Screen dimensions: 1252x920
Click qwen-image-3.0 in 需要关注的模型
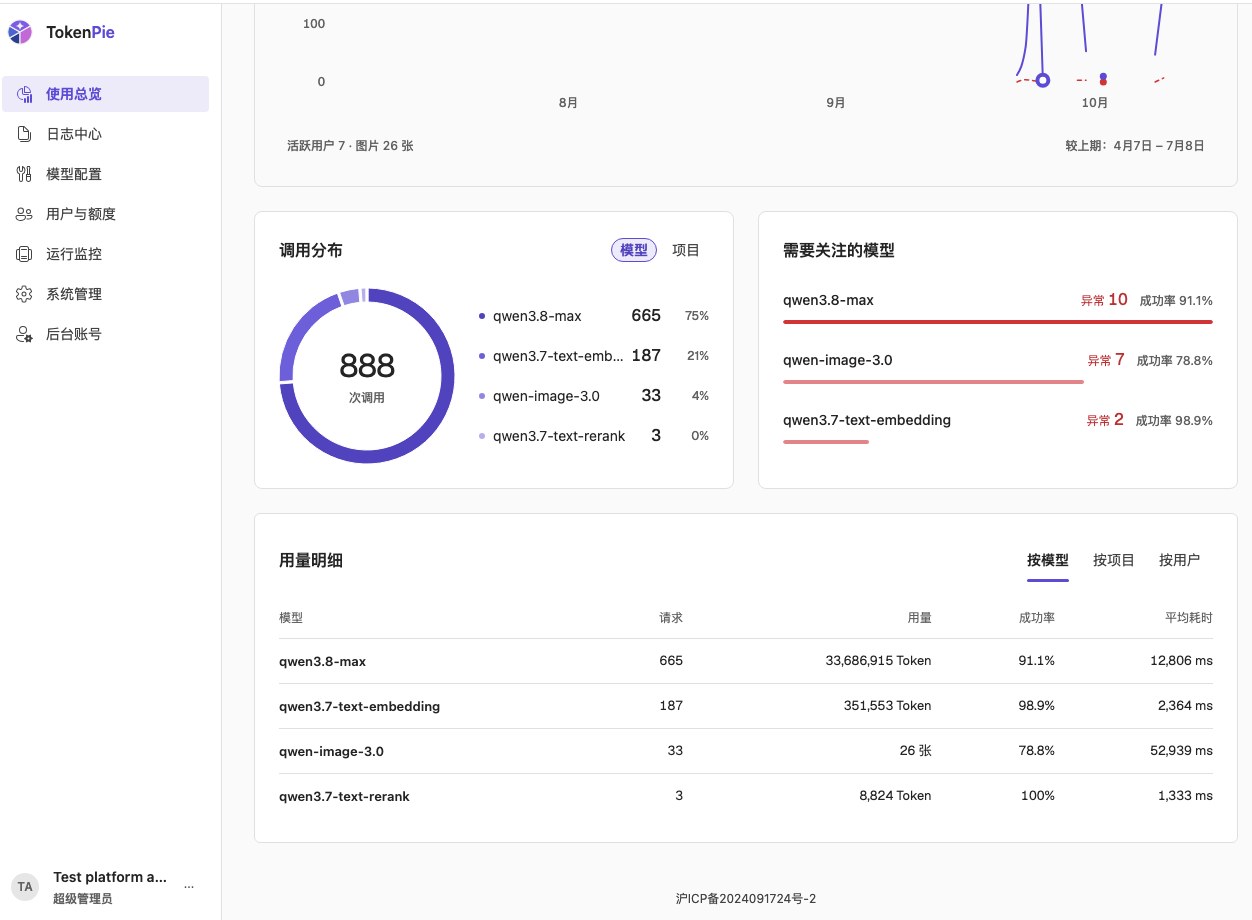point(838,360)
